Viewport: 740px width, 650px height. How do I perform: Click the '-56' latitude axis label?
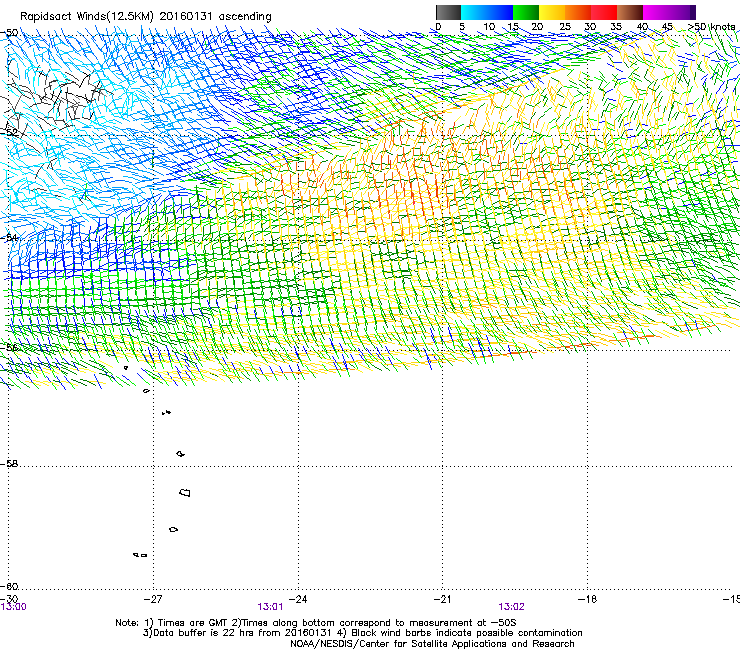[9, 347]
